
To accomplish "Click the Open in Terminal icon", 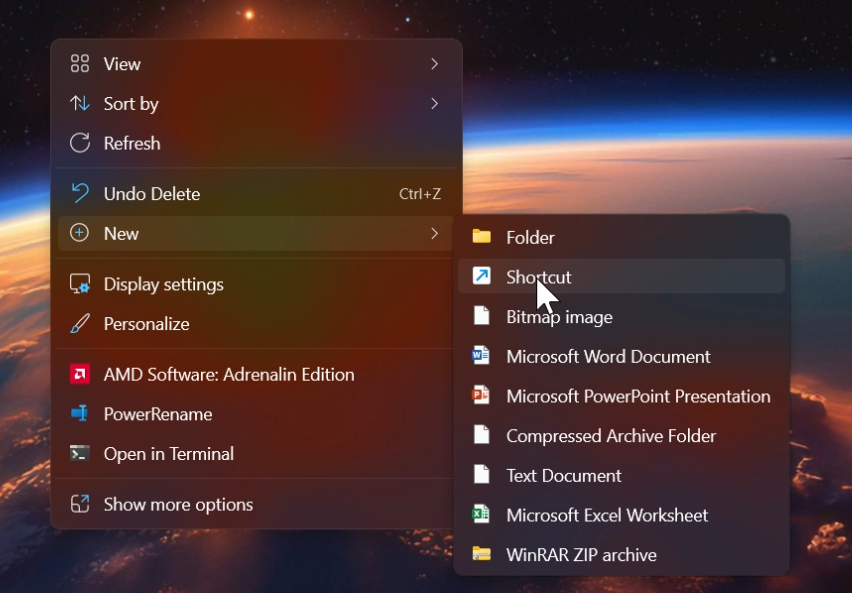I will (80, 454).
